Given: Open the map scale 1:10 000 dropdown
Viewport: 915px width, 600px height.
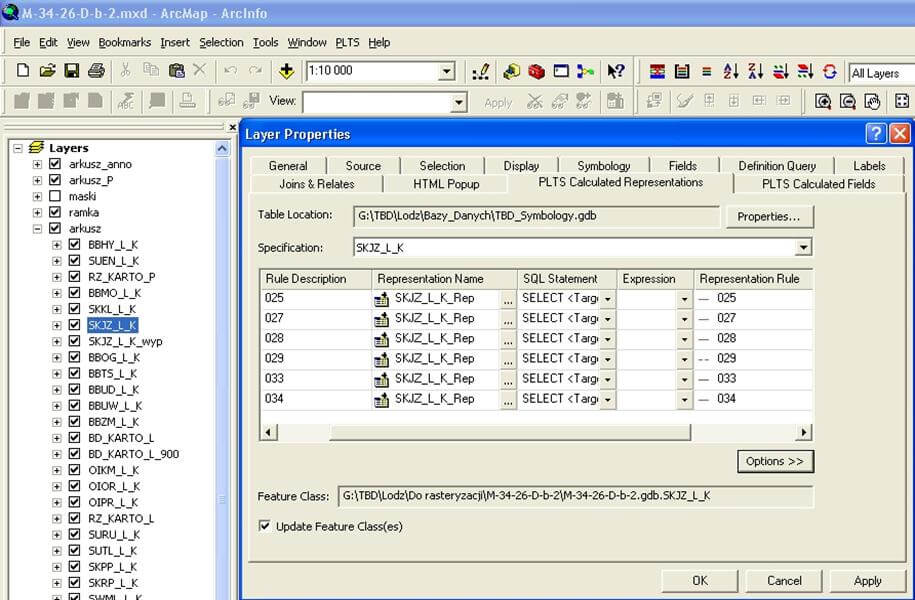Looking at the screenshot, I should 446,71.
